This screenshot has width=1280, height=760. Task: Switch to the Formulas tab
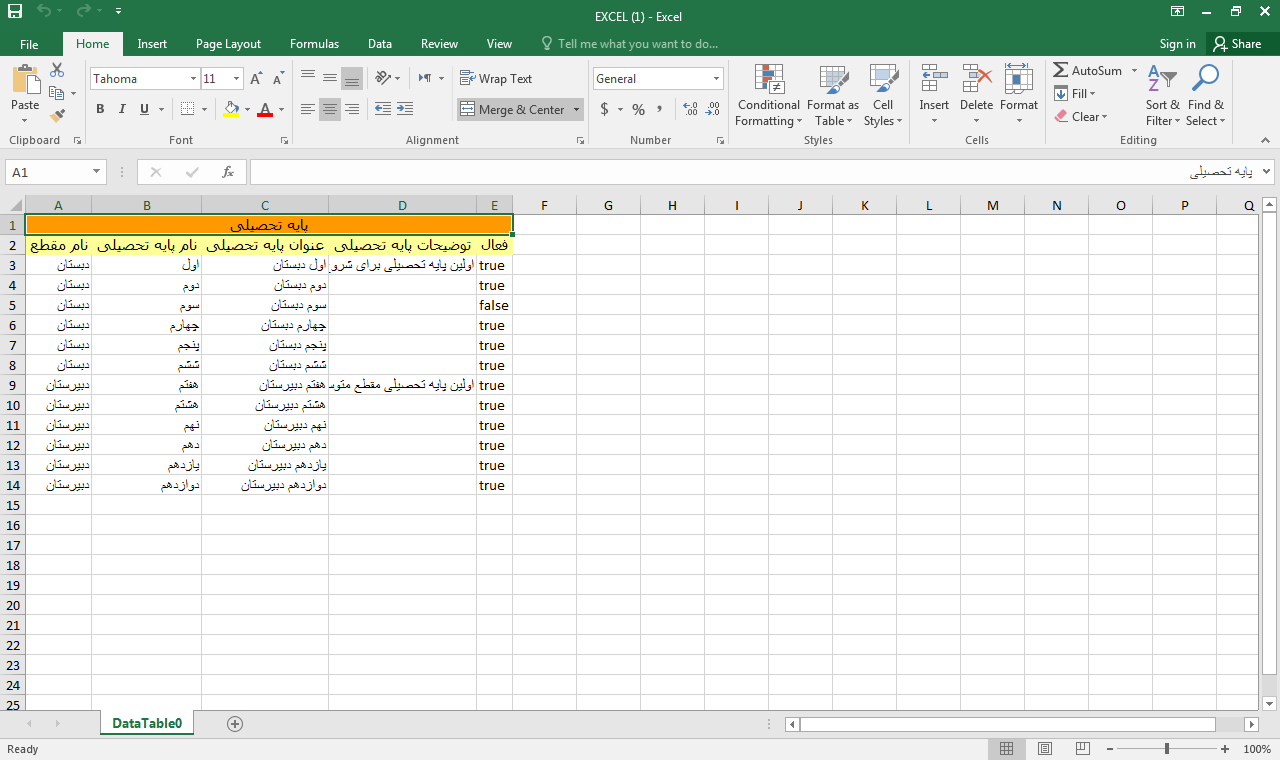click(x=314, y=44)
